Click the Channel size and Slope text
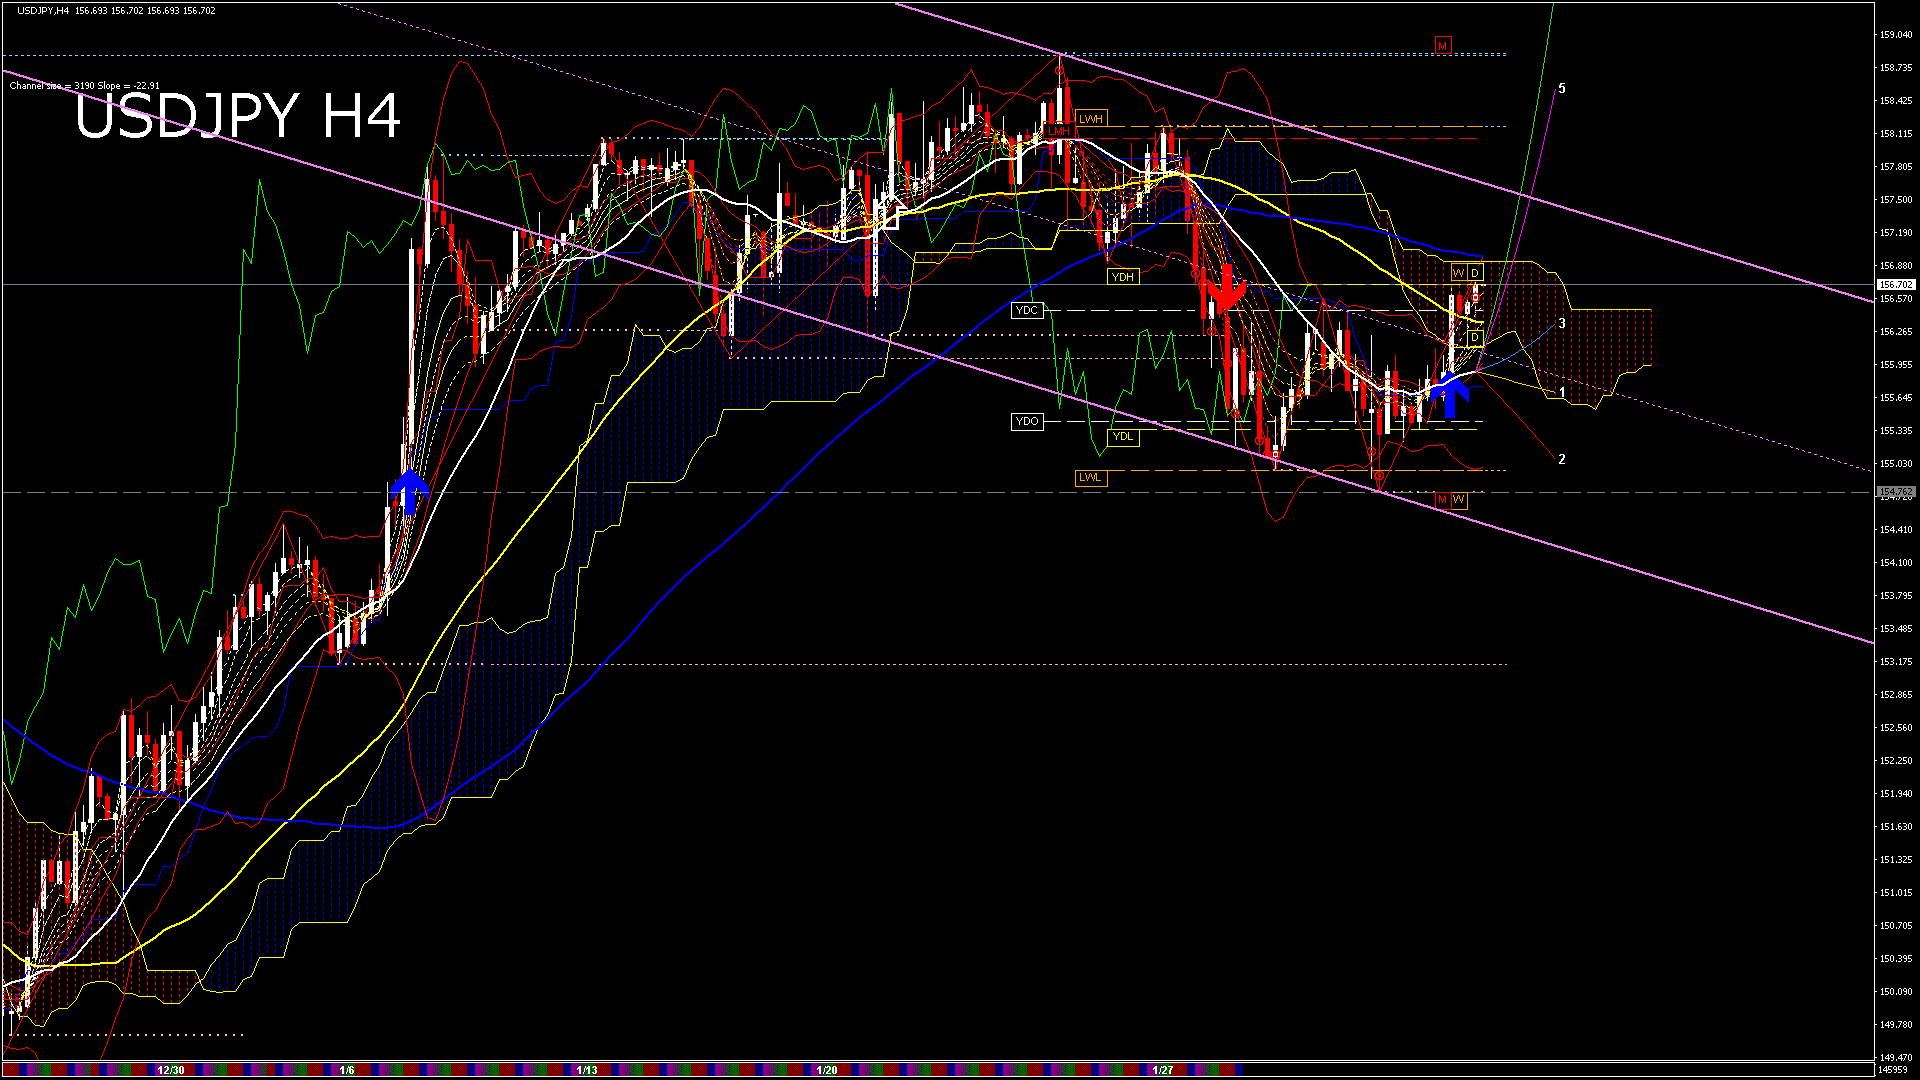 coord(85,86)
